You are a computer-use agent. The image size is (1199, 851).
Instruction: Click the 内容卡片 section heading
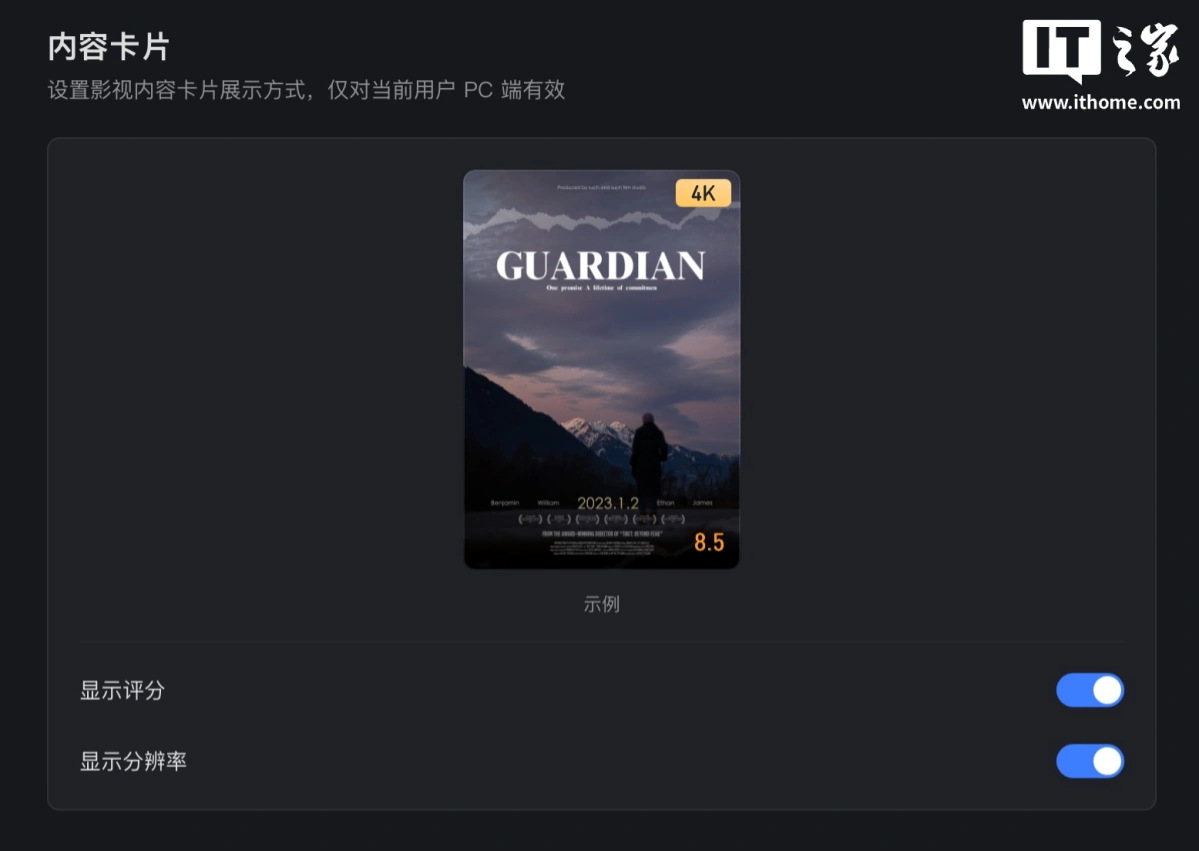[x=109, y=47]
